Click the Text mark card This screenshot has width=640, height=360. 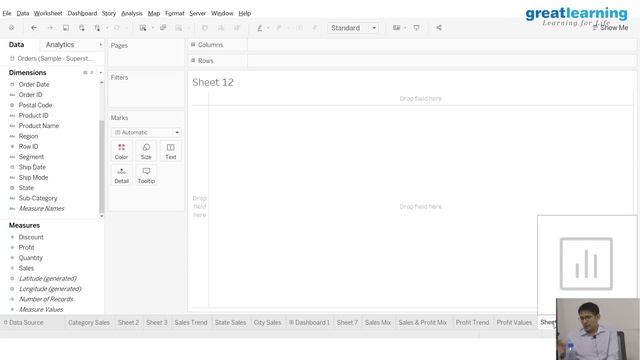(x=171, y=151)
